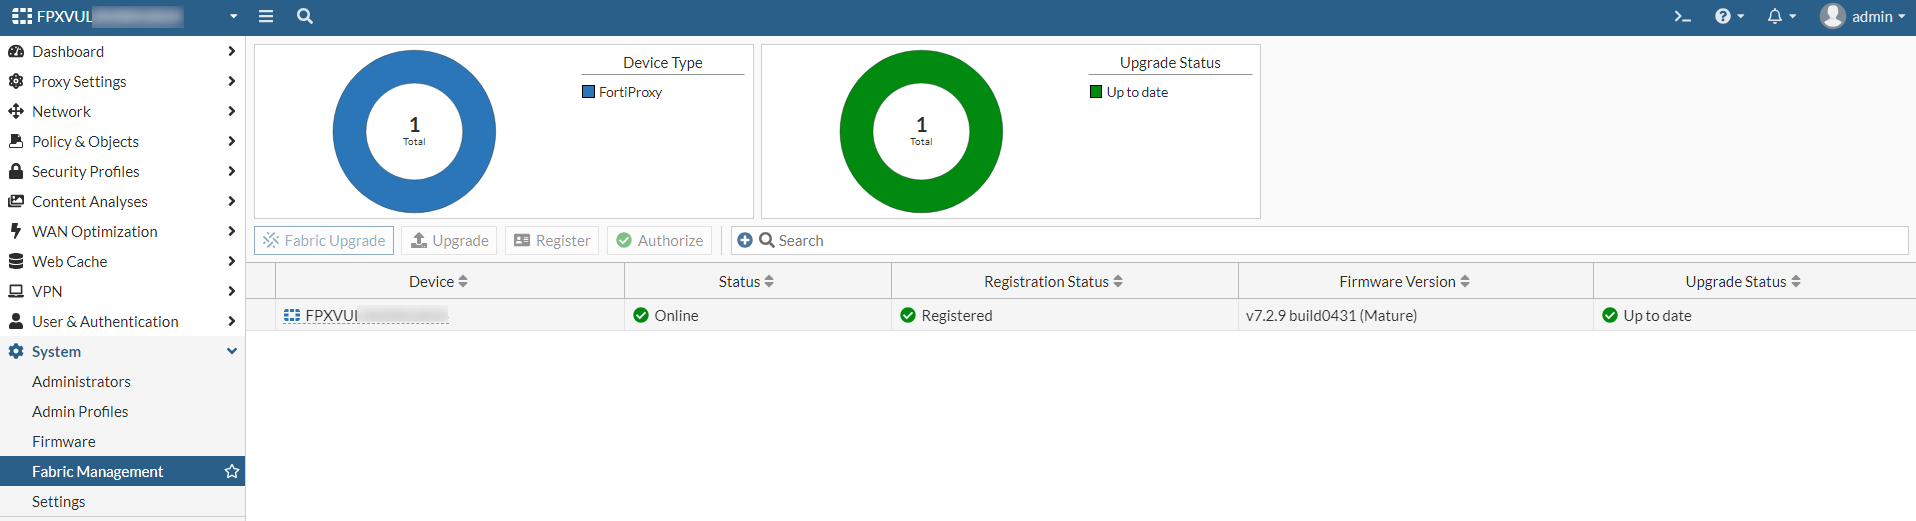Open the CLI console icon
The image size is (1916, 521).
point(1683,17)
